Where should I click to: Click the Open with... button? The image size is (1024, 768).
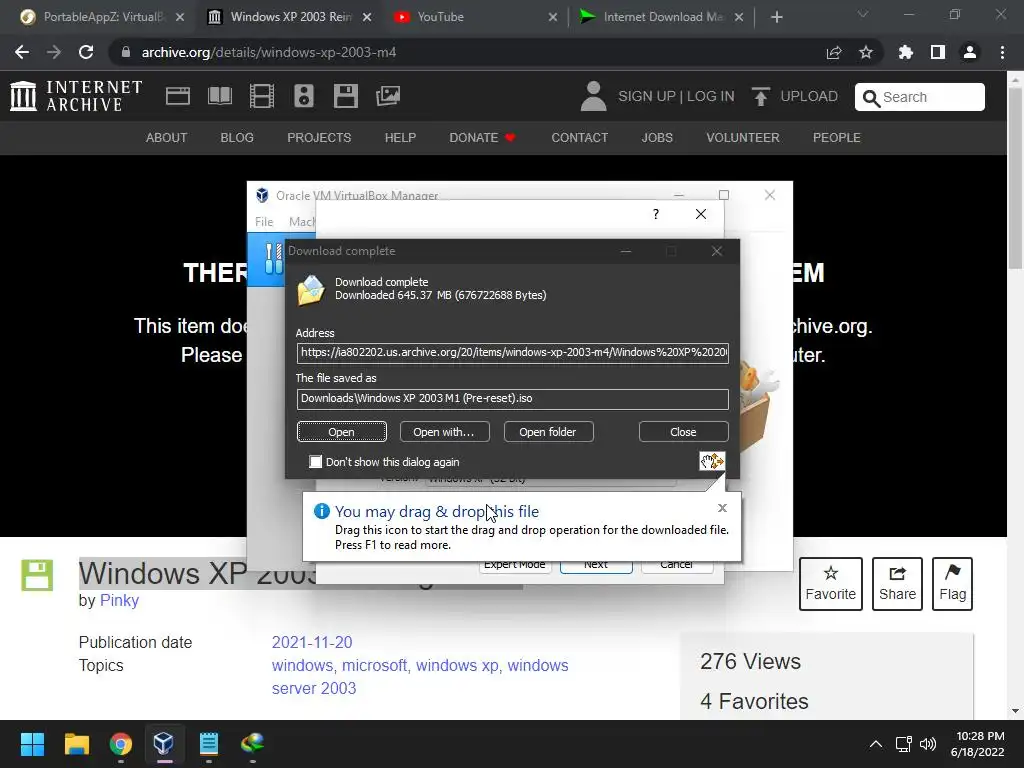pyautogui.click(x=445, y=432)
